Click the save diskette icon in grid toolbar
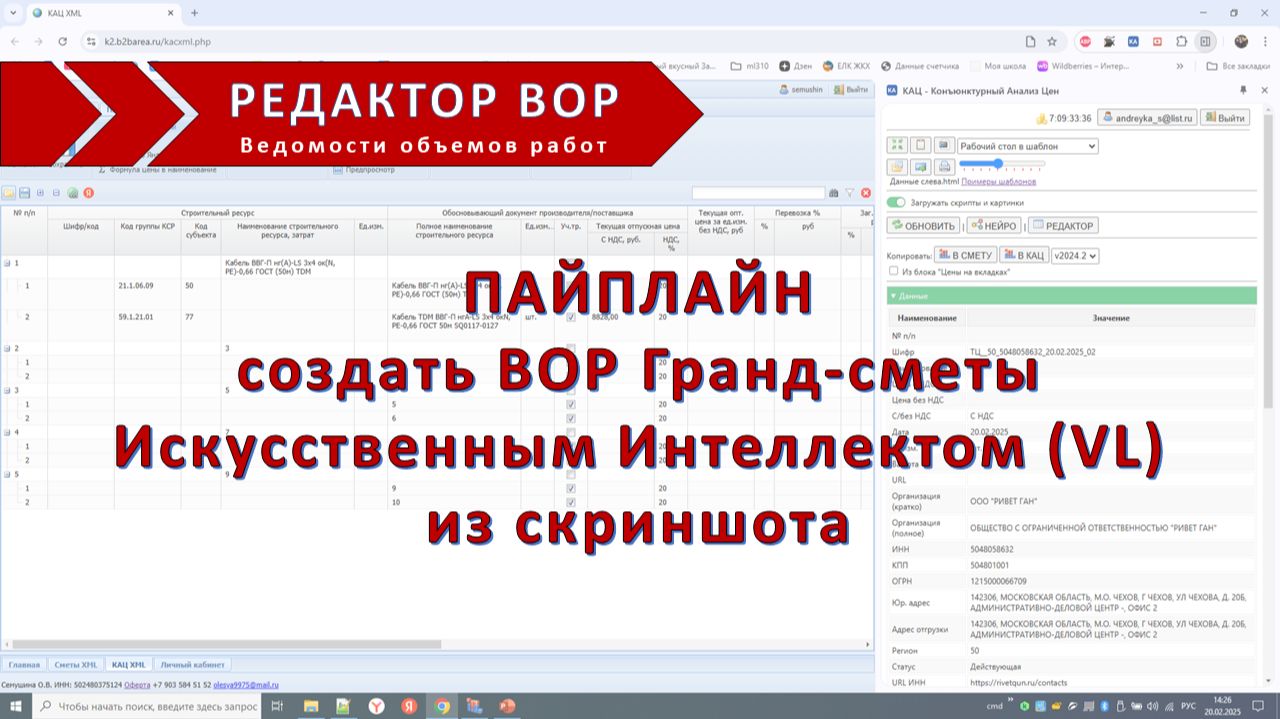The height and width of the screenshot is (719, 1280). [24, 193]
